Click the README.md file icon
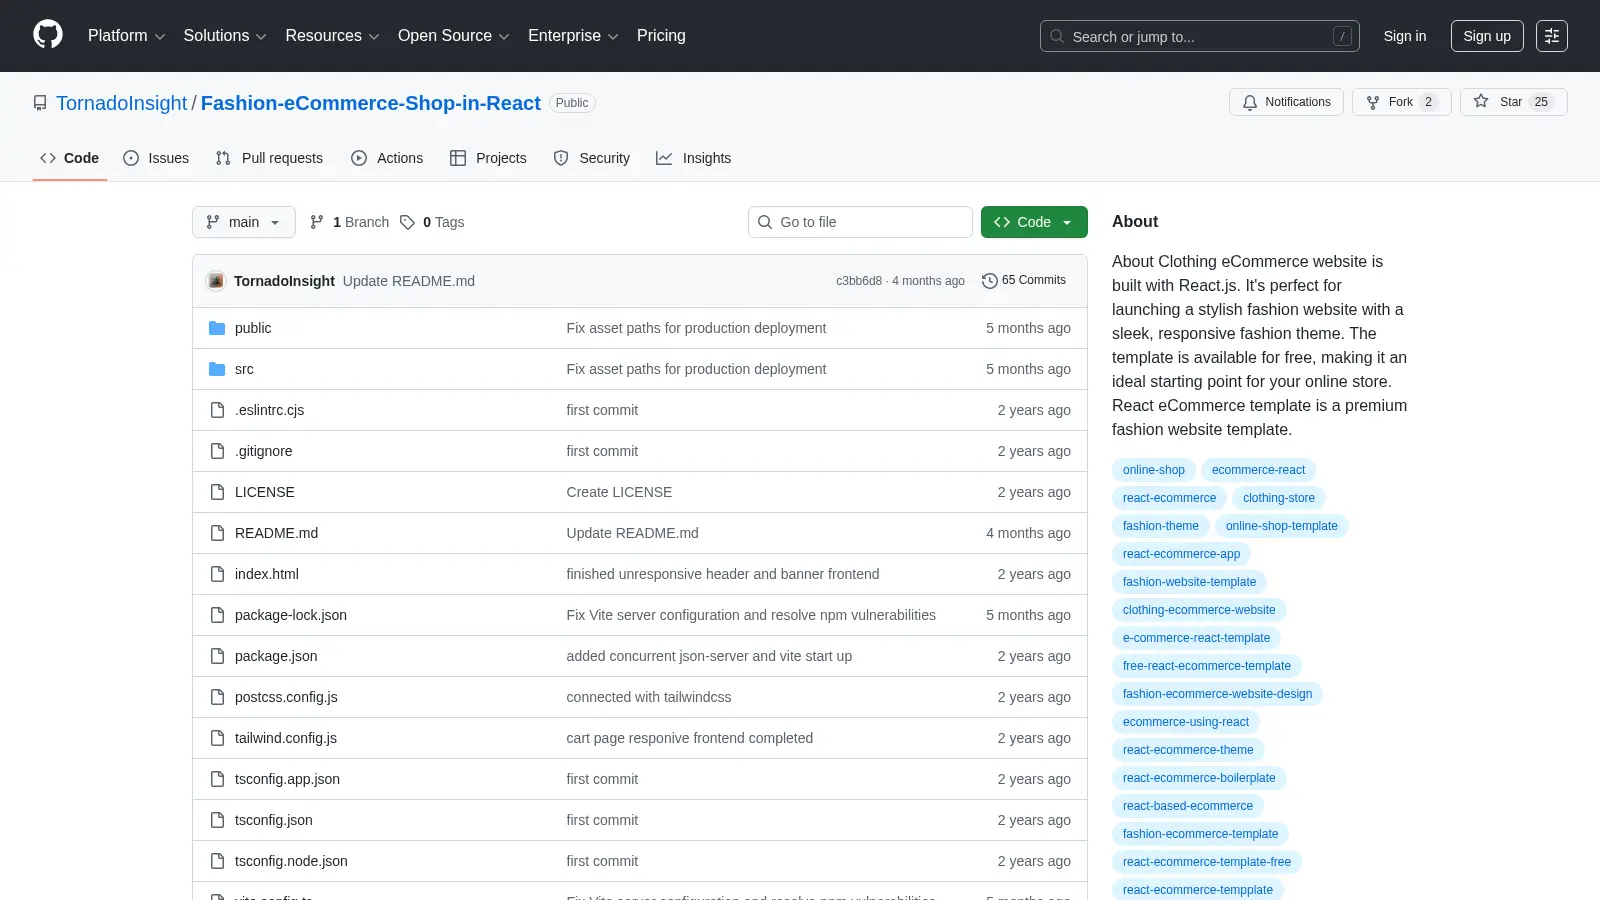1600x900 pixels. 217,533
